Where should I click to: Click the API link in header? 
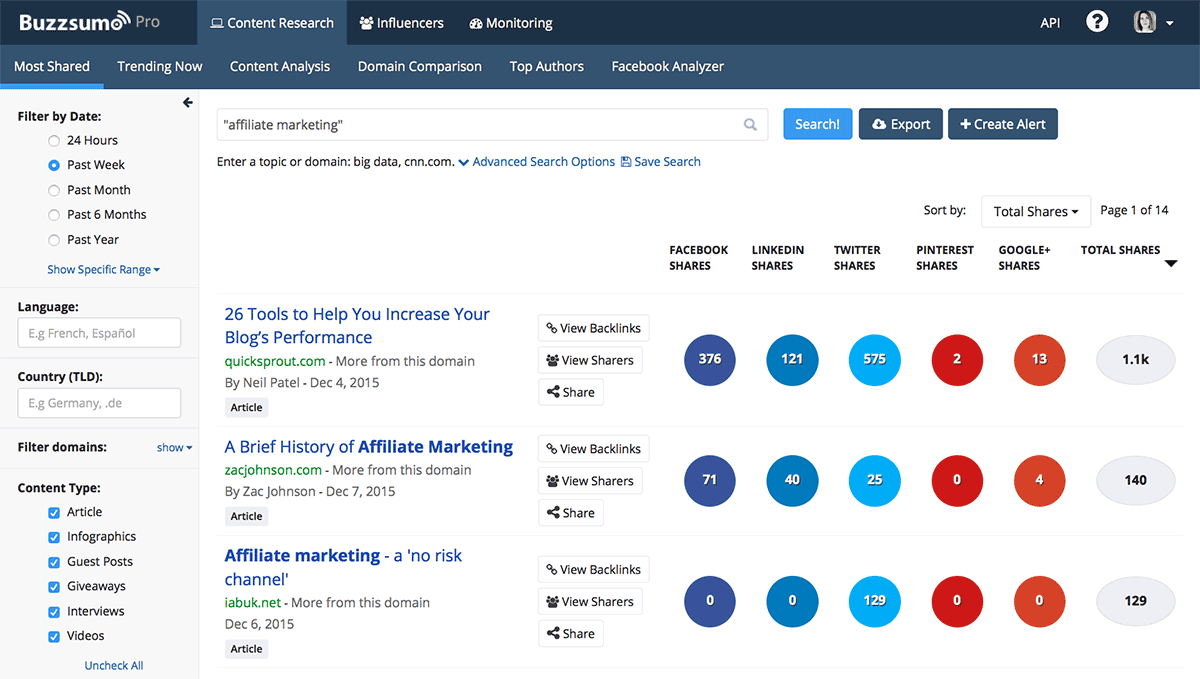[1050, 23]
